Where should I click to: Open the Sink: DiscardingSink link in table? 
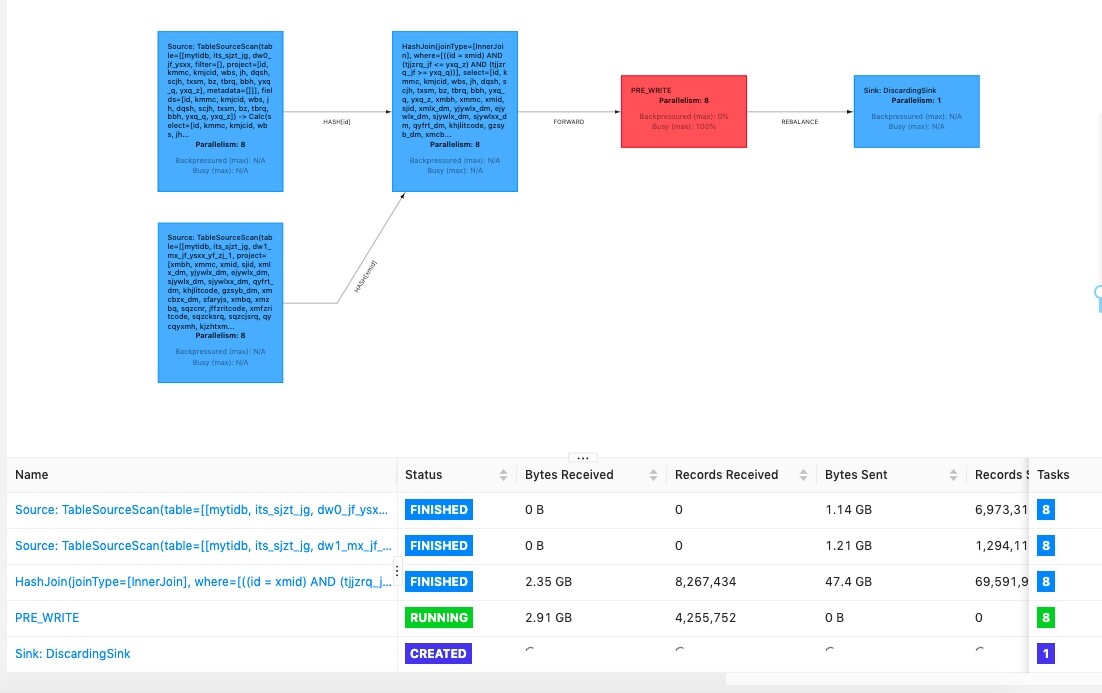[x=73, y=654]
